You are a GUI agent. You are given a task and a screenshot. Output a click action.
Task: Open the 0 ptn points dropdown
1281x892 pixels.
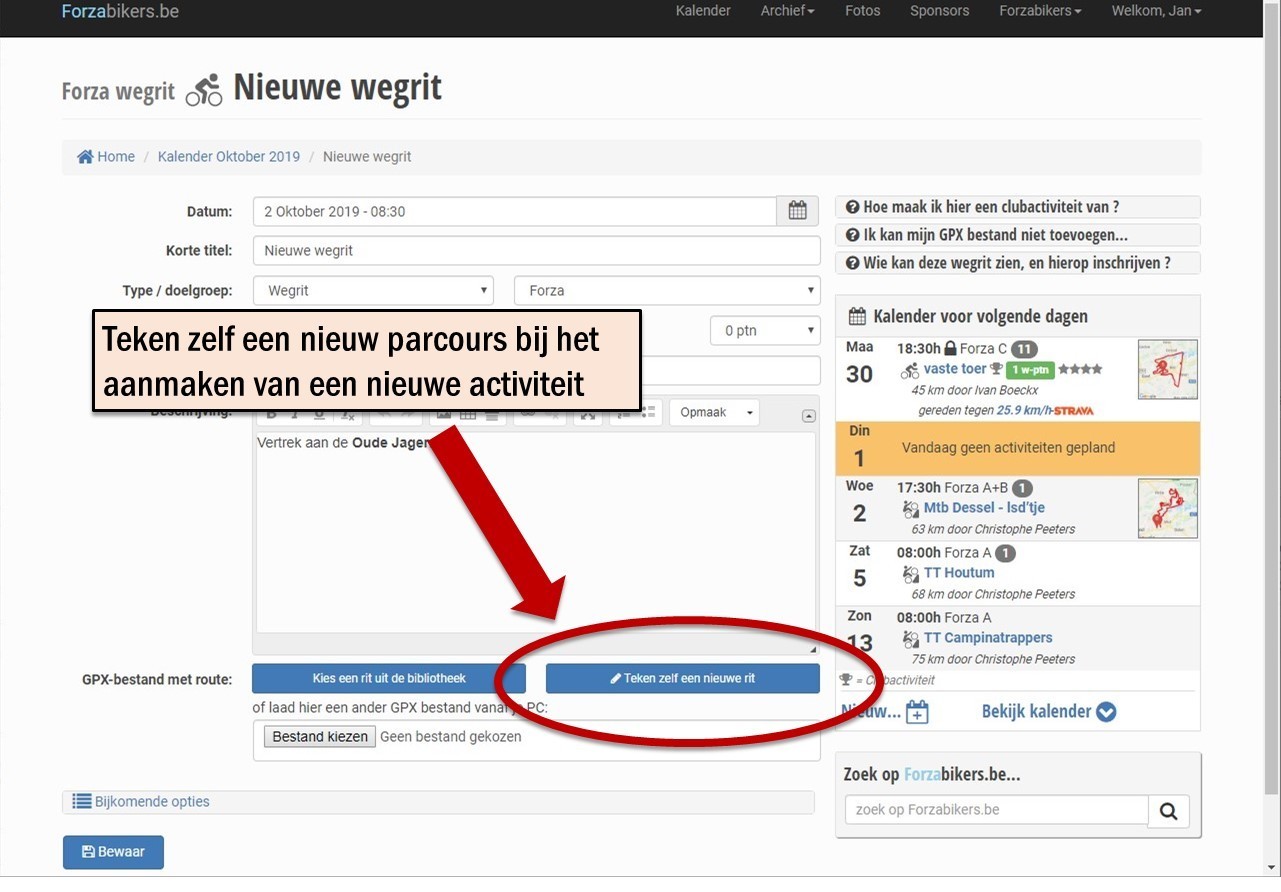point(765,331)
